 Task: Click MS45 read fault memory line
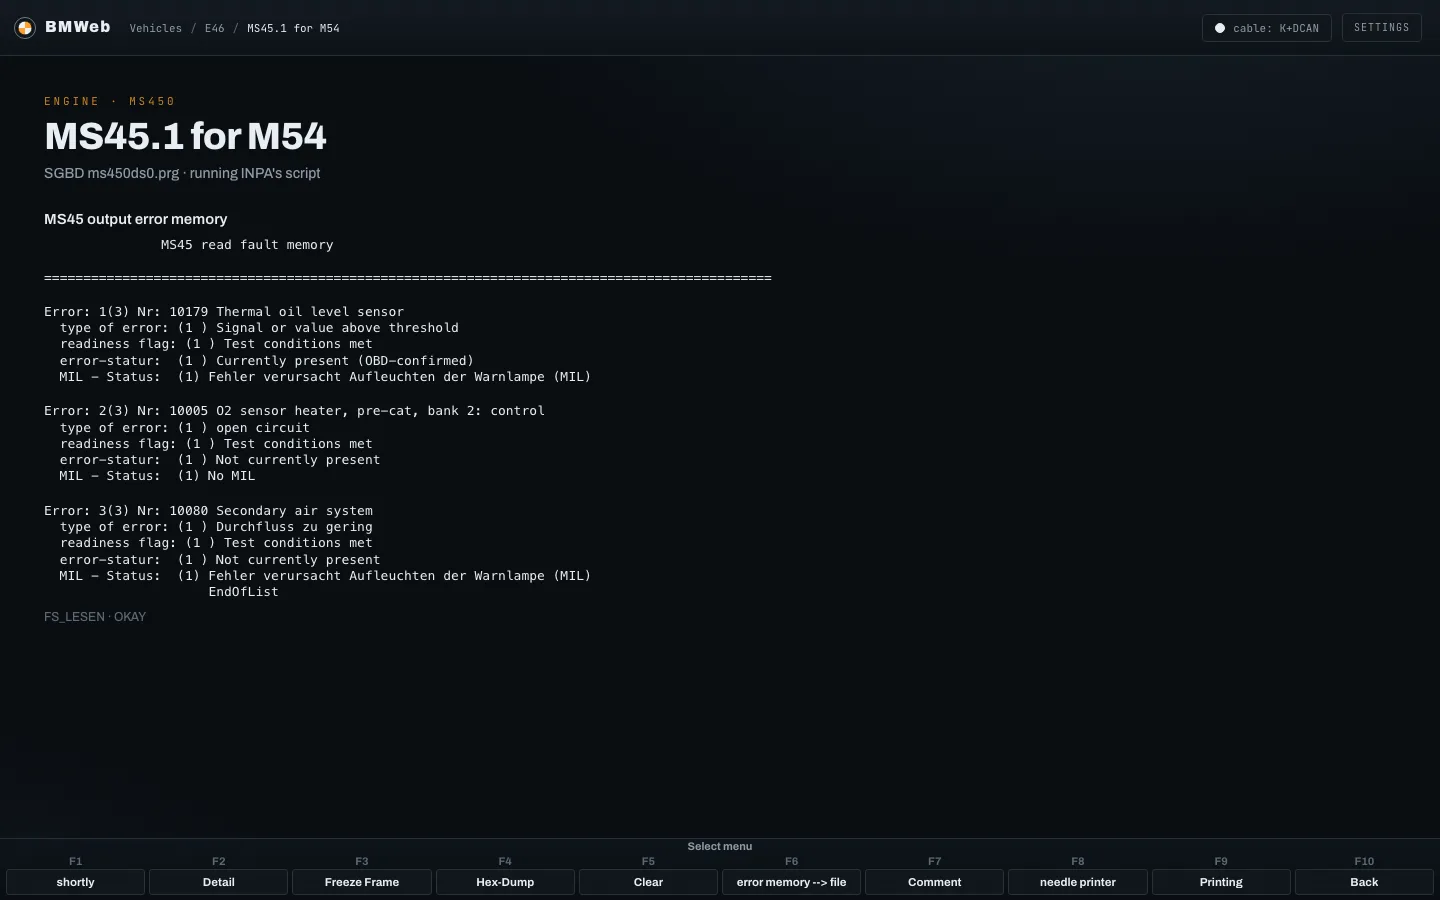click(x=247, y=245)
